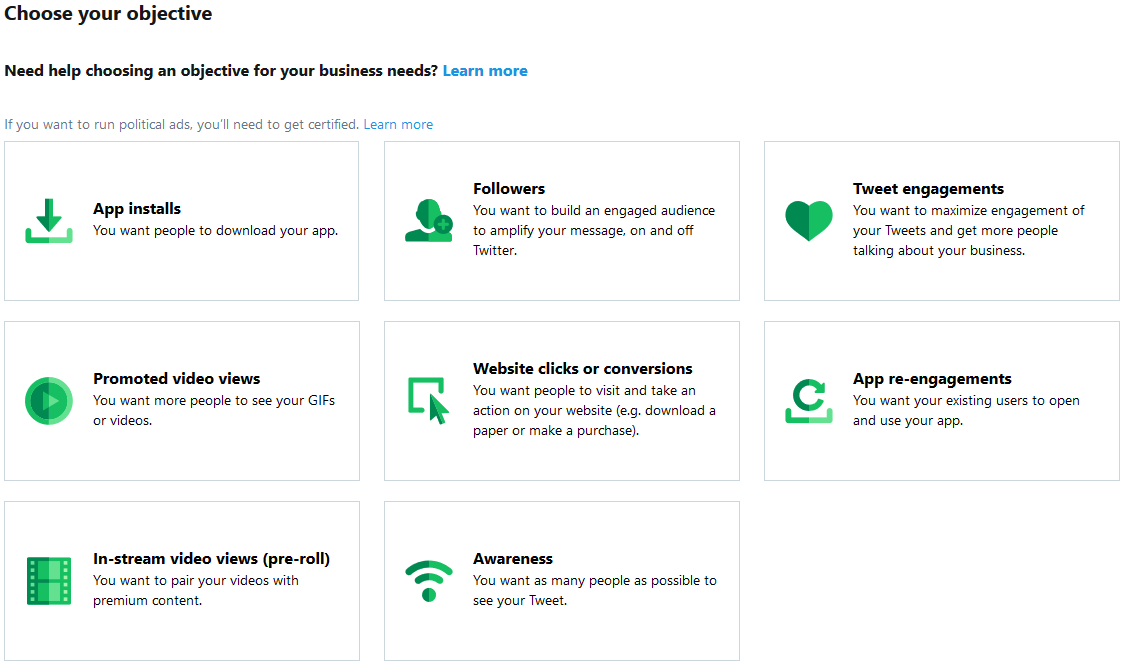Click the Followers person-plus icon
Screen dimensions: 1123x664
pyautogui.click(x=429, y=220)
